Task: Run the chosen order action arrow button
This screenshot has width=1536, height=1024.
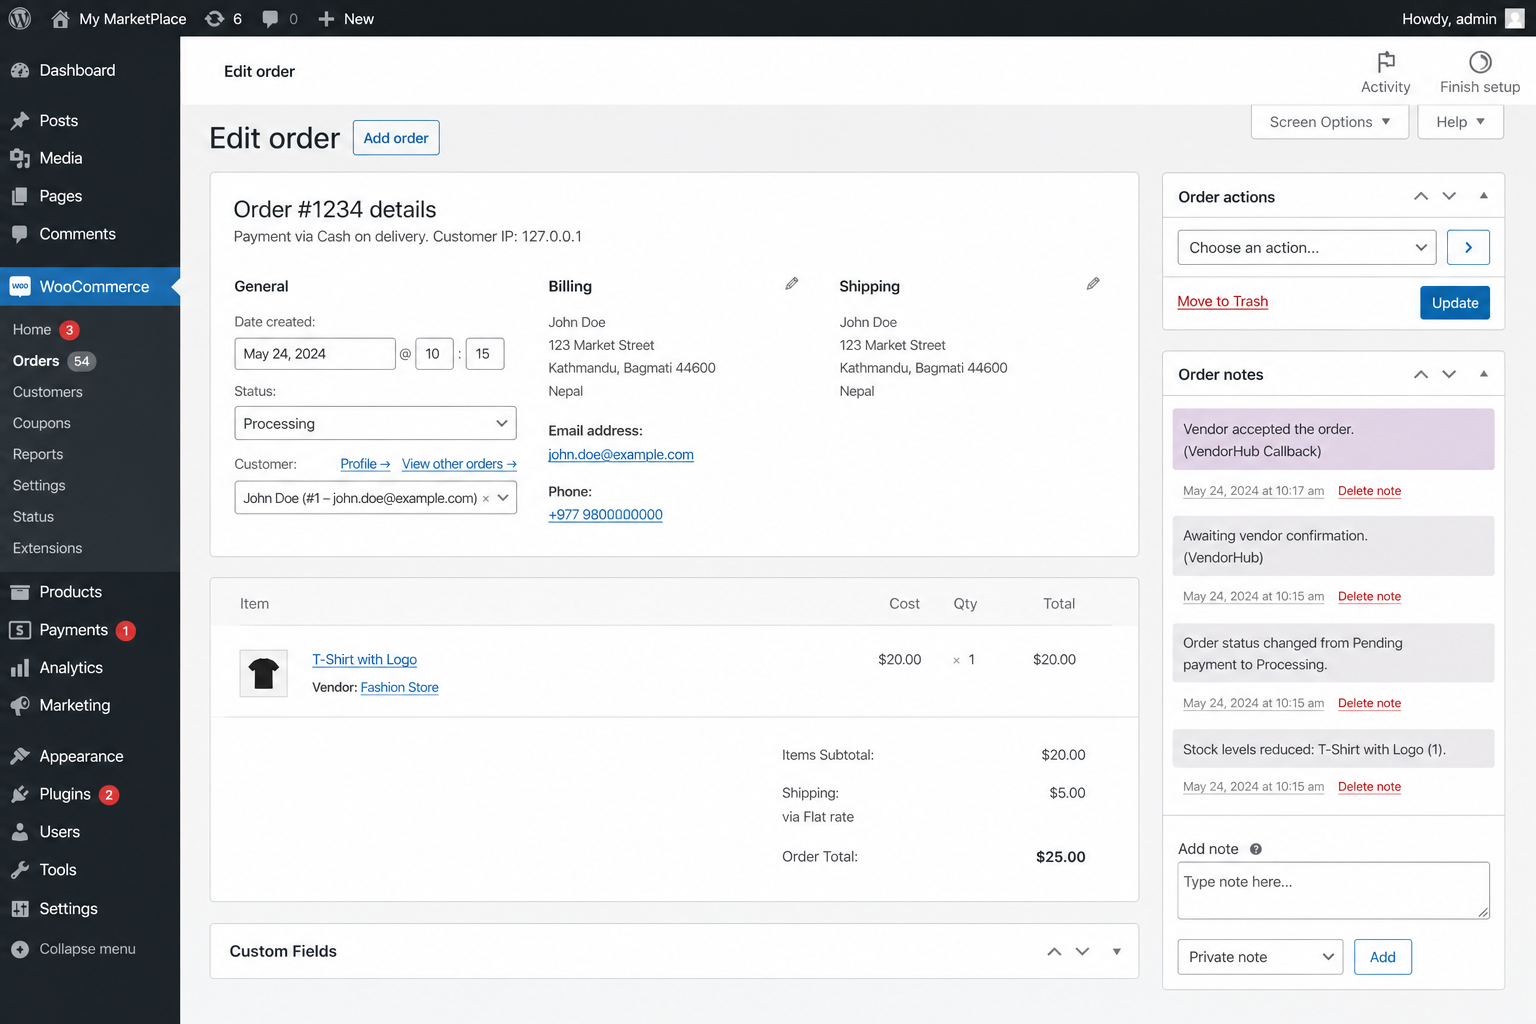Action: pyautogui.click(x=1468, y=247)
